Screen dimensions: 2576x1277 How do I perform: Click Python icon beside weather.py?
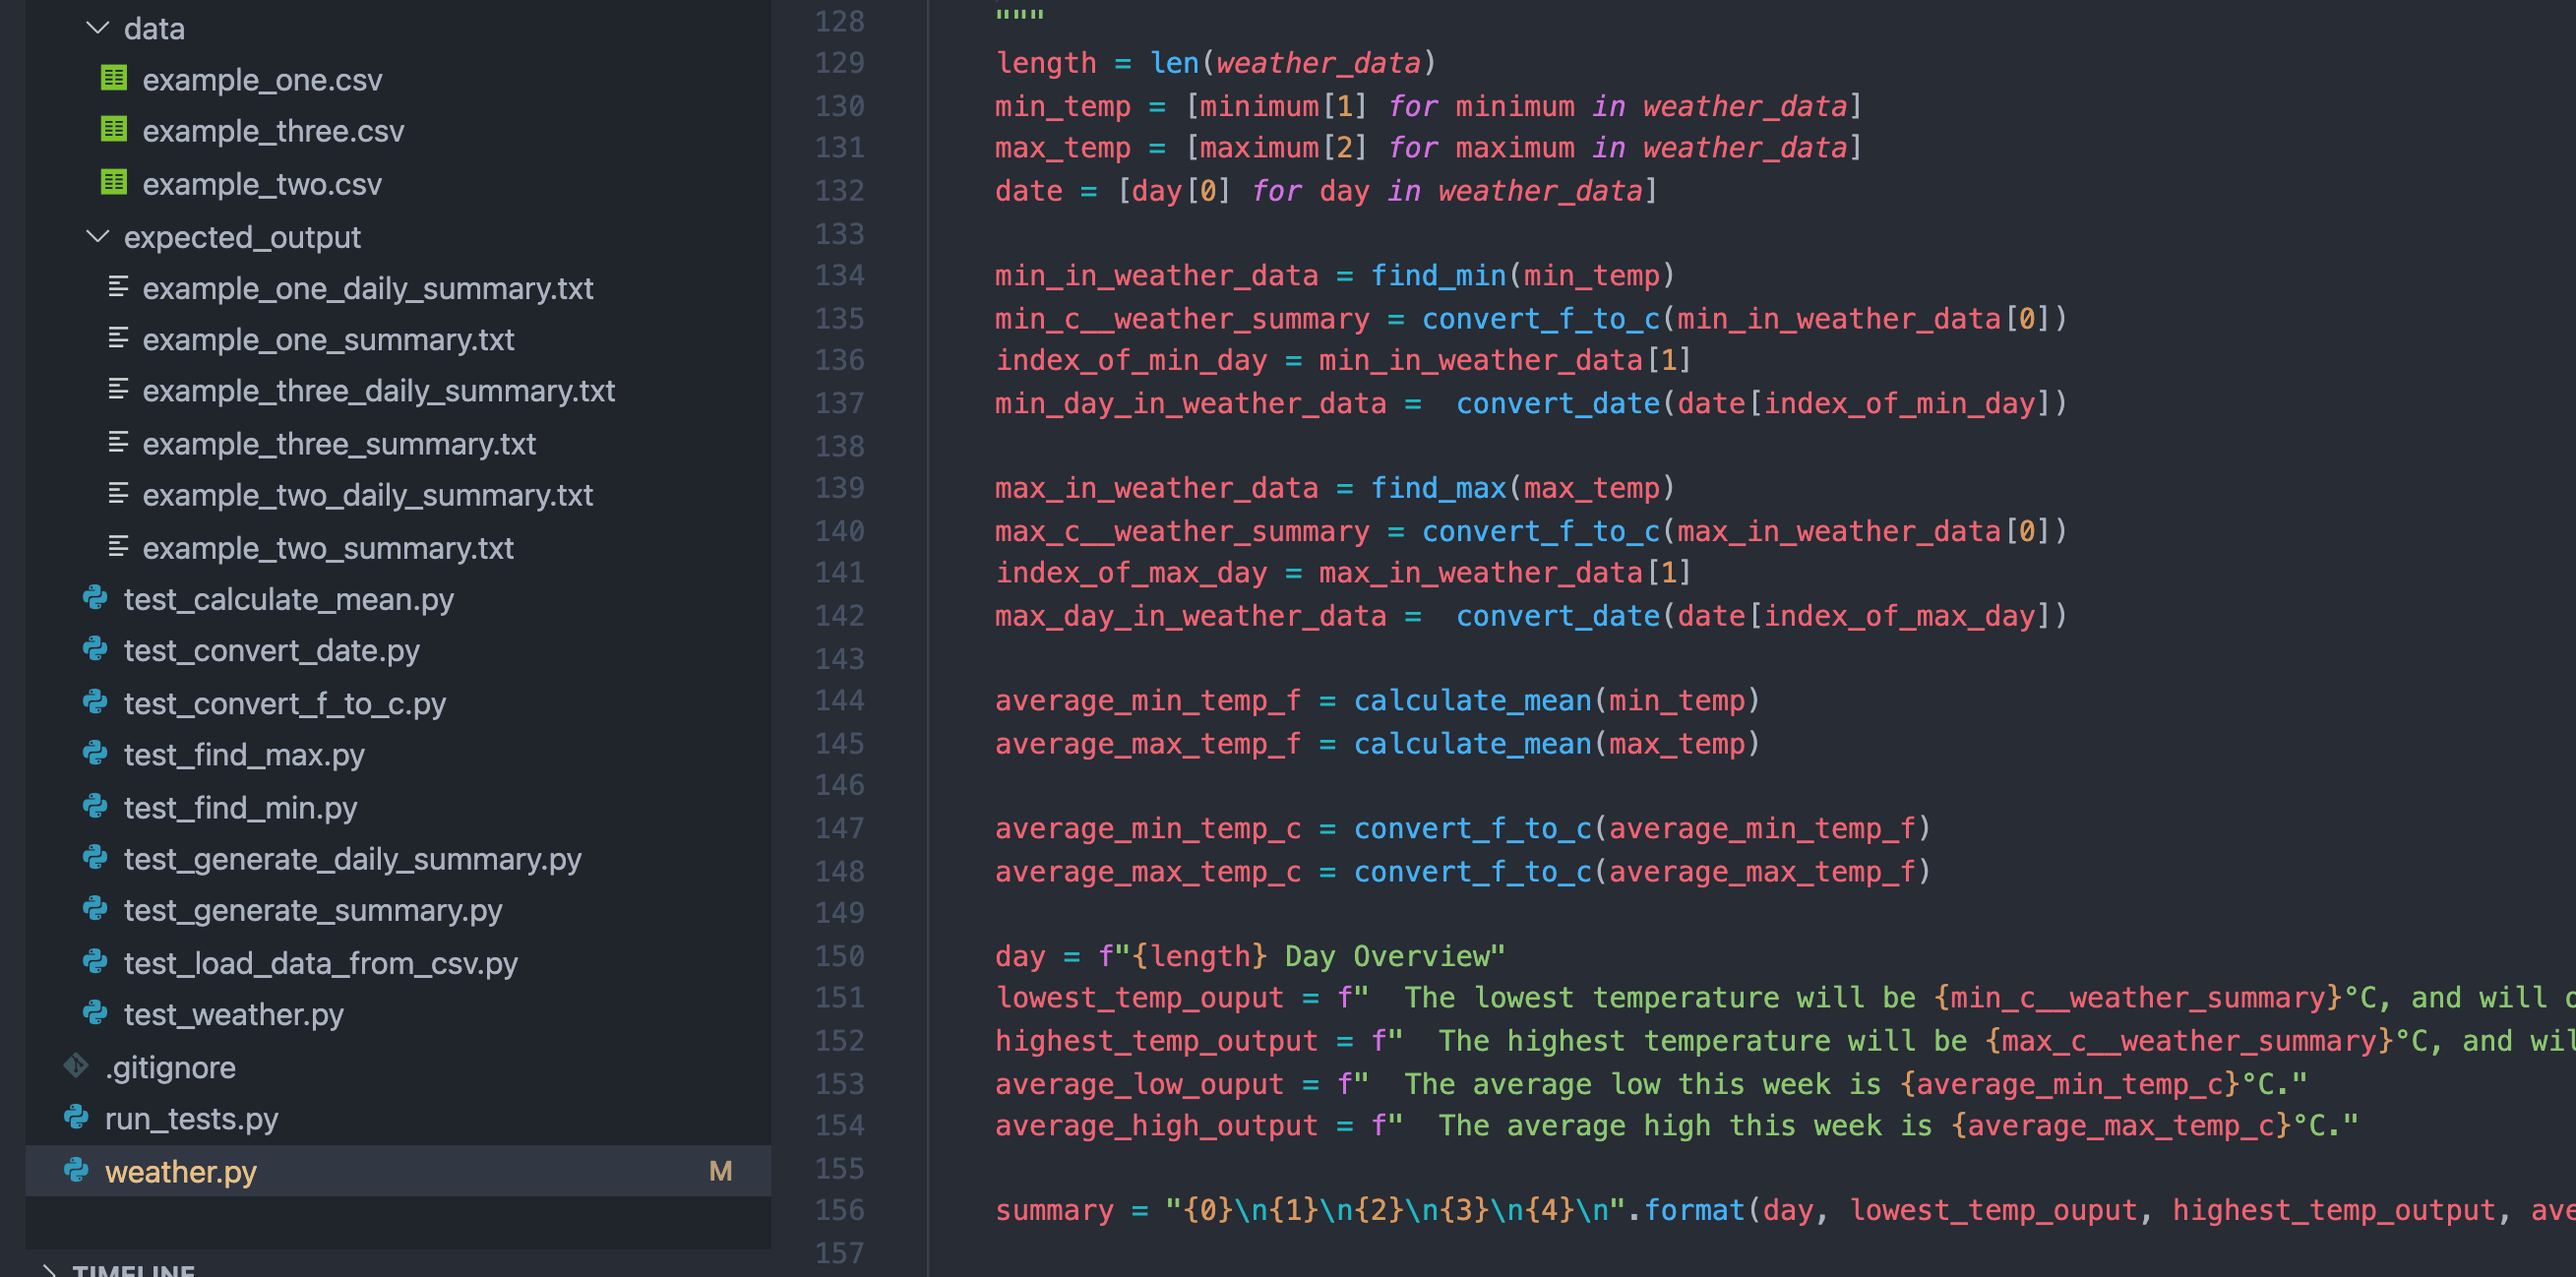point(76,1170)
